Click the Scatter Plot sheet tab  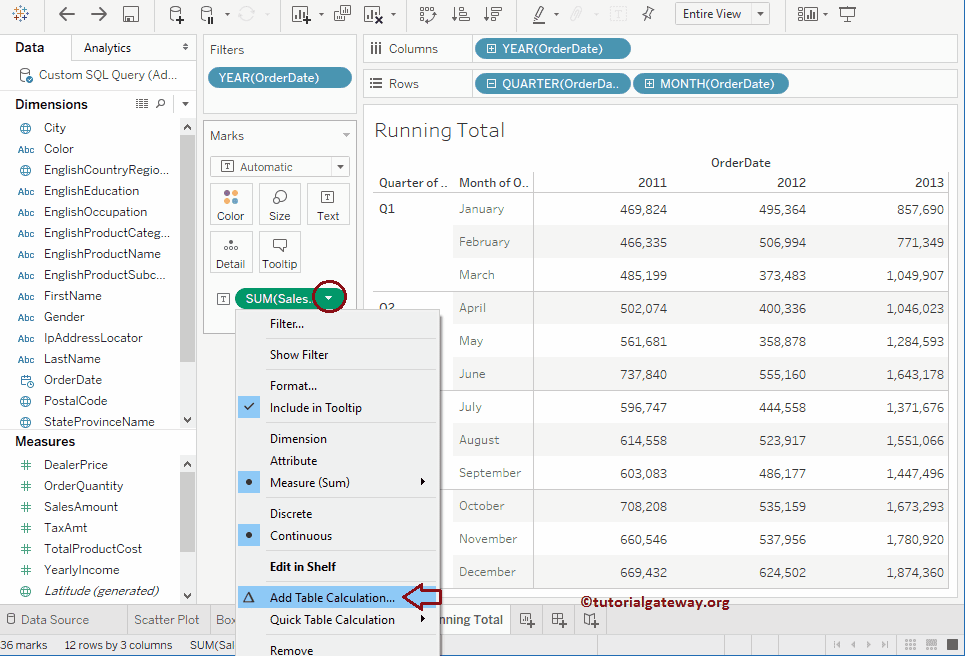[x=166, y=620]
